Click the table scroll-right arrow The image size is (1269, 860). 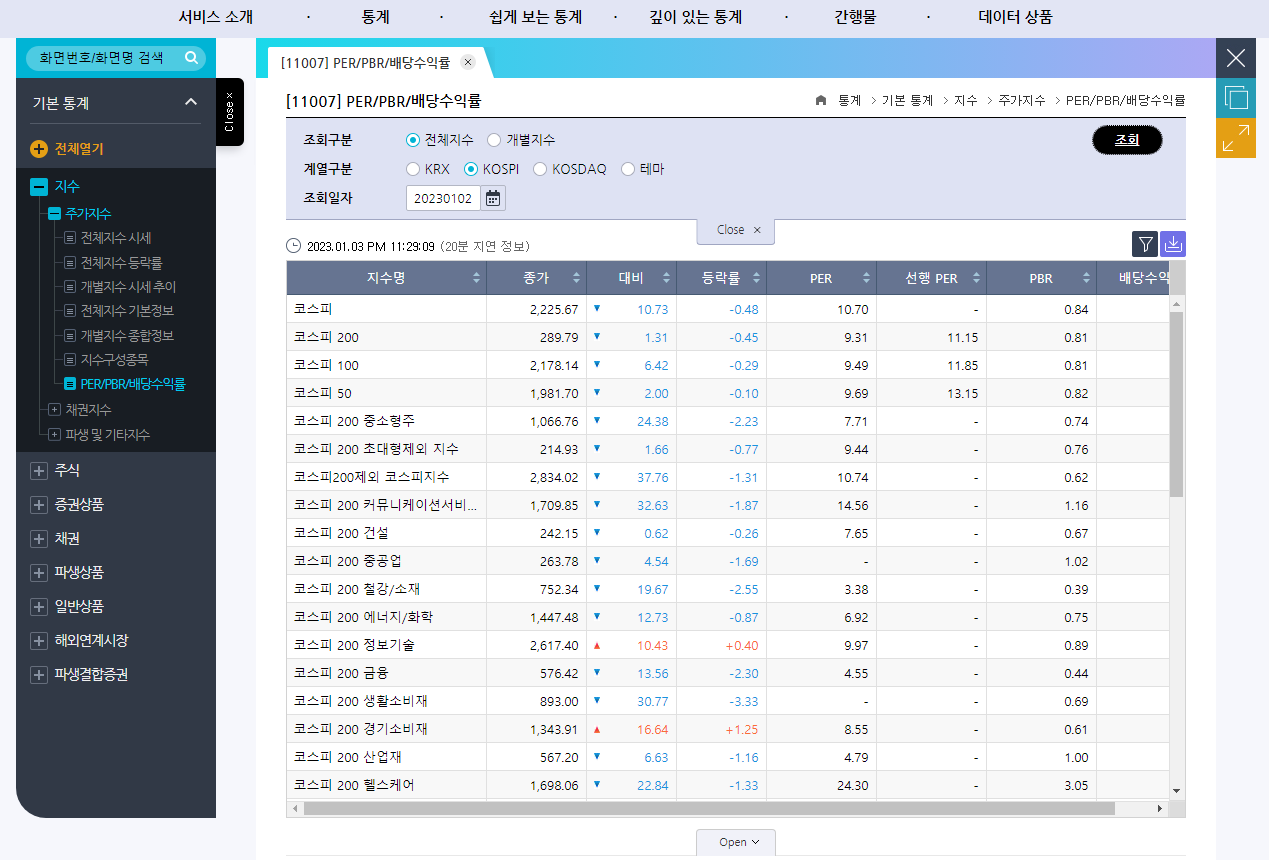click(x=1160, y=808)
